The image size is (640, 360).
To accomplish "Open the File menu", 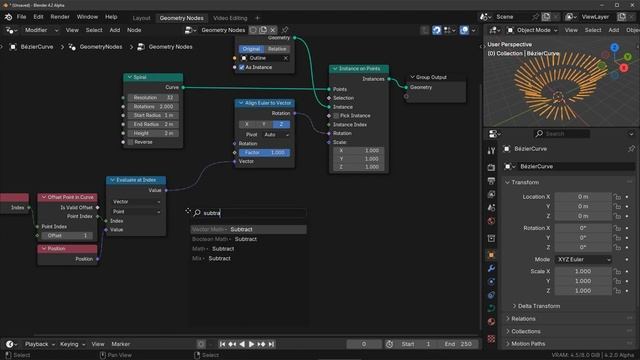I will pos(21,17).
